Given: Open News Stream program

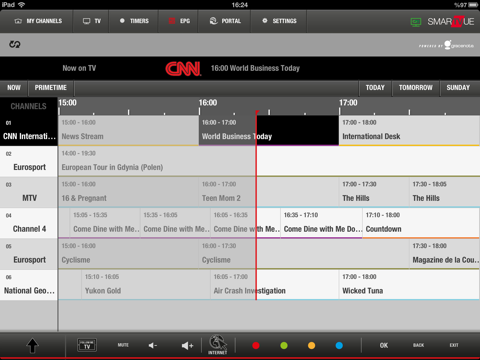Looking at the screenshot, I should coord(129,131).
